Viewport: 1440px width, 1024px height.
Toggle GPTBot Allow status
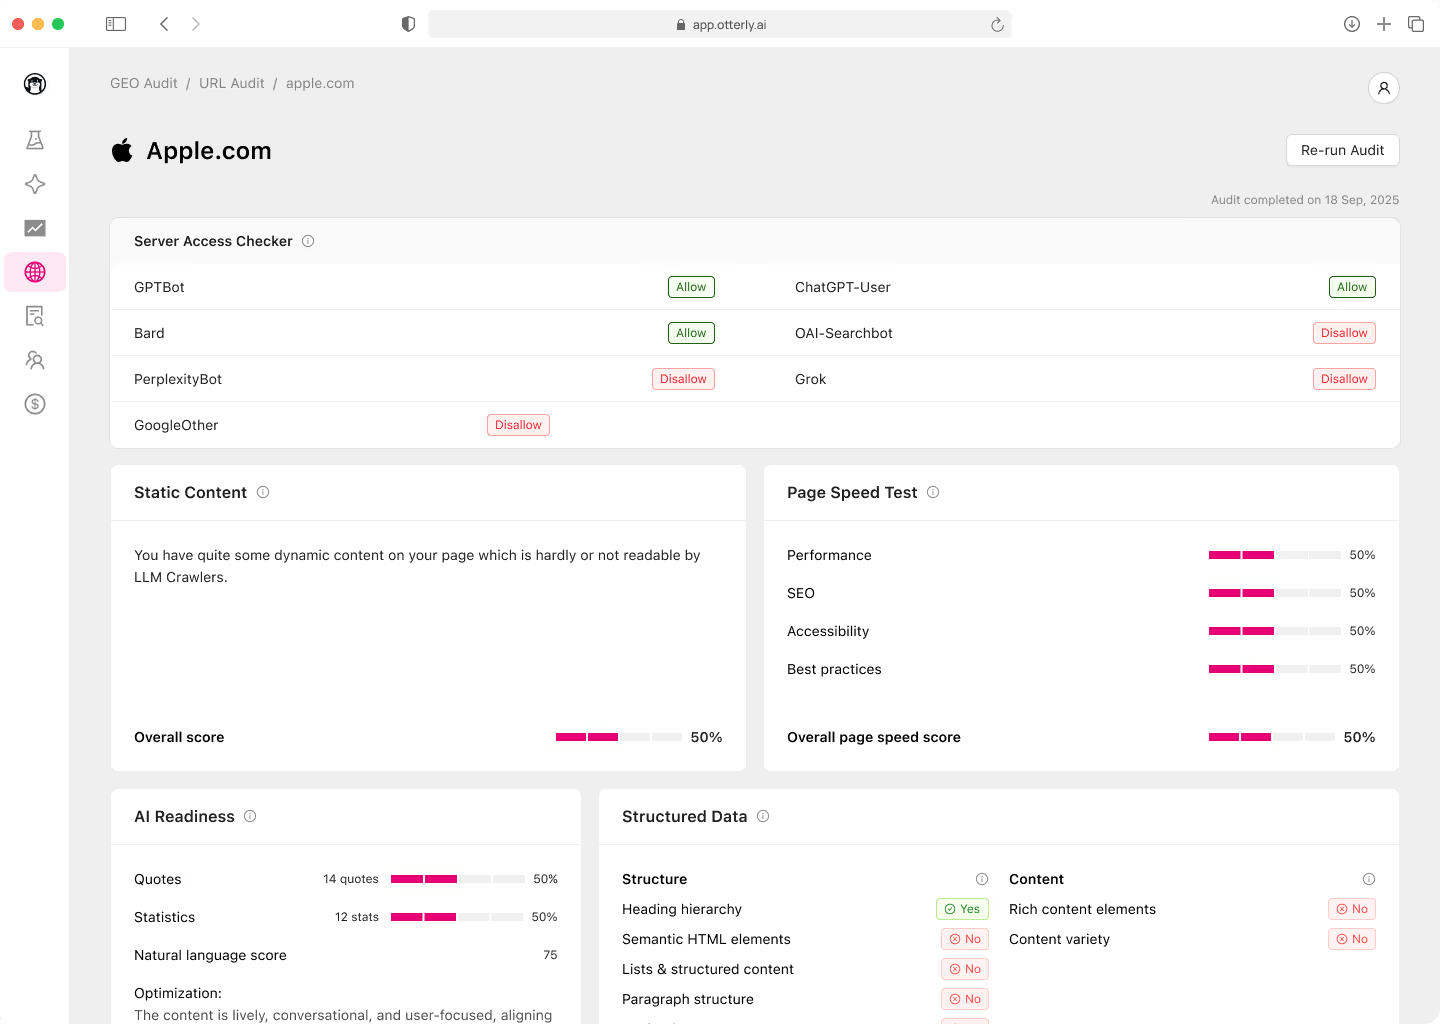[x=691, y=287]
